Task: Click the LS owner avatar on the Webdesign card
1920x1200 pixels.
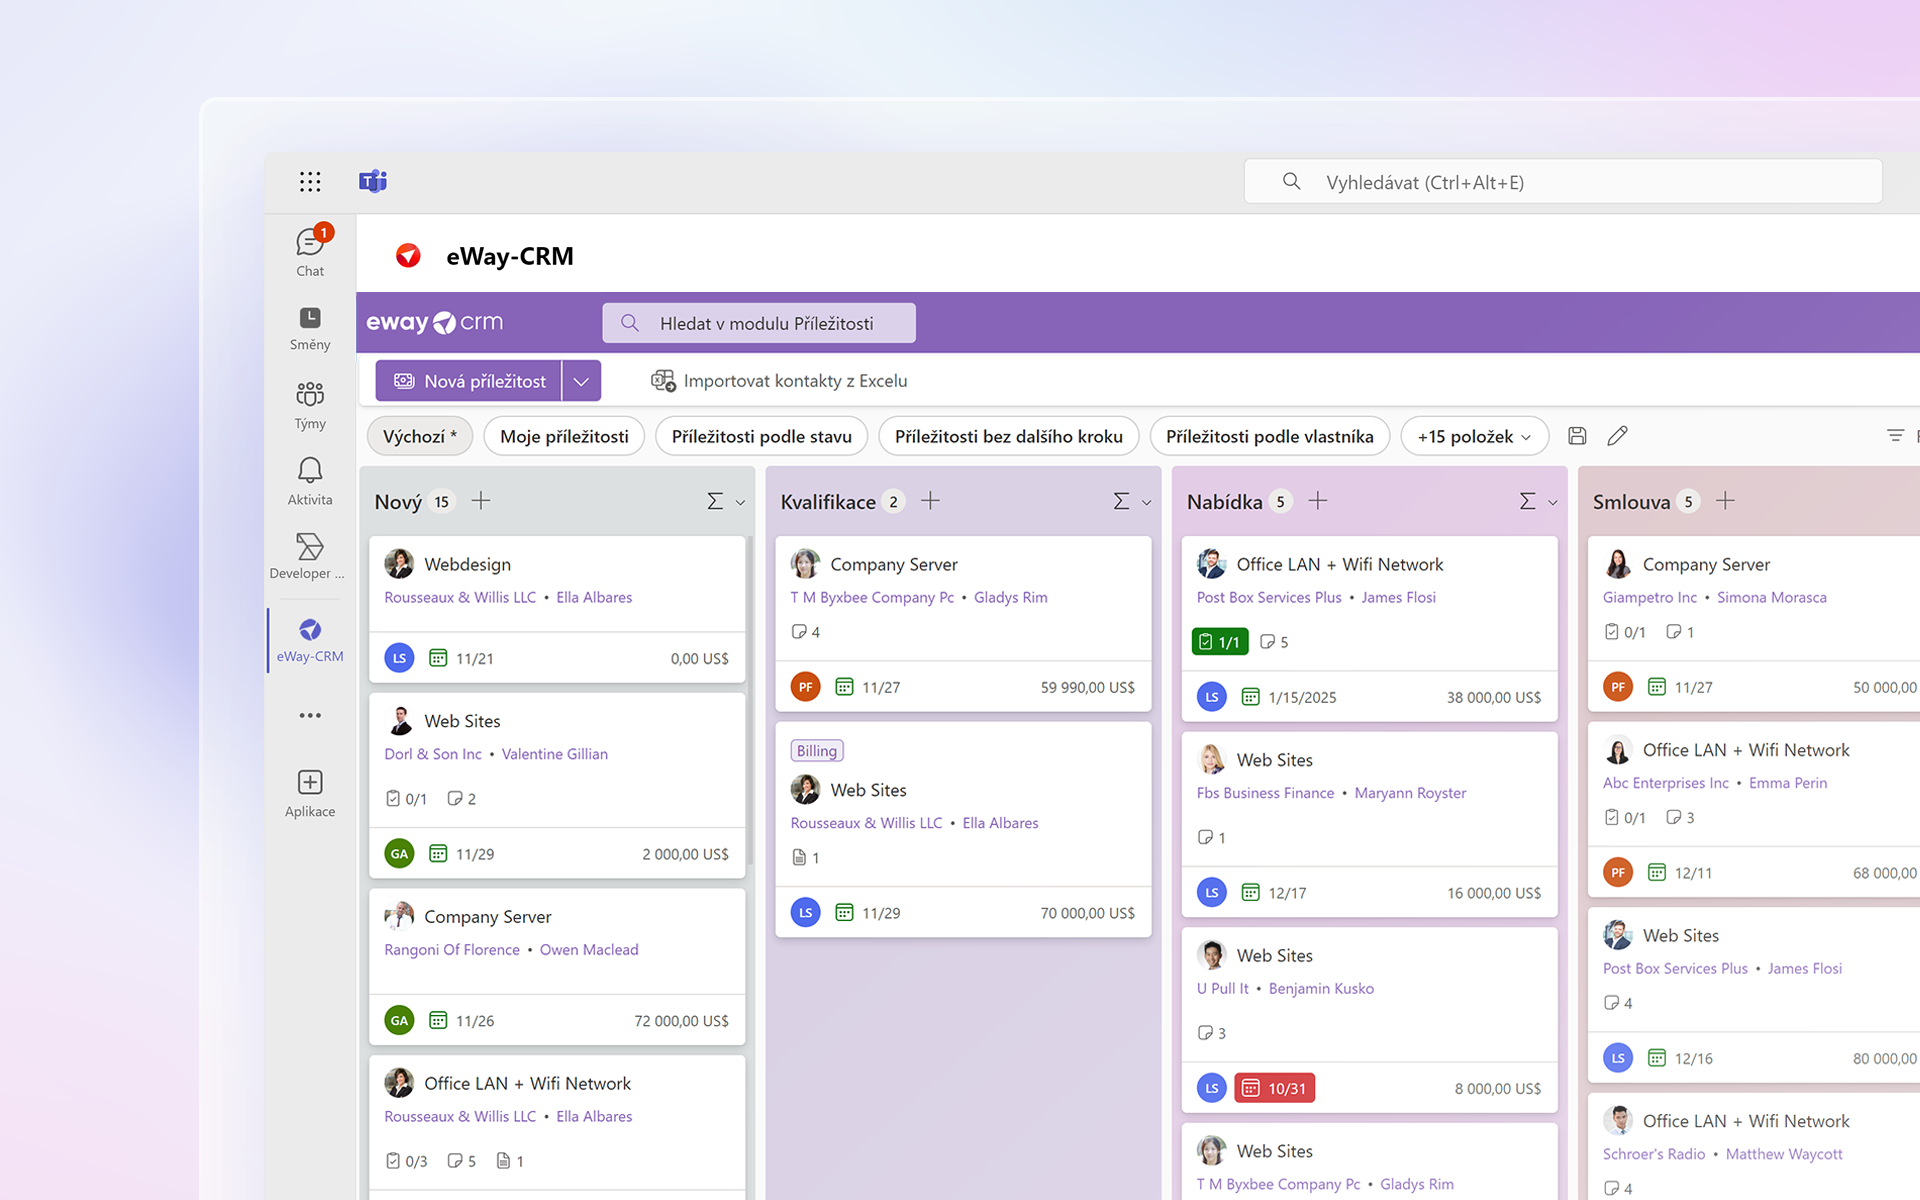Action: 399,657
